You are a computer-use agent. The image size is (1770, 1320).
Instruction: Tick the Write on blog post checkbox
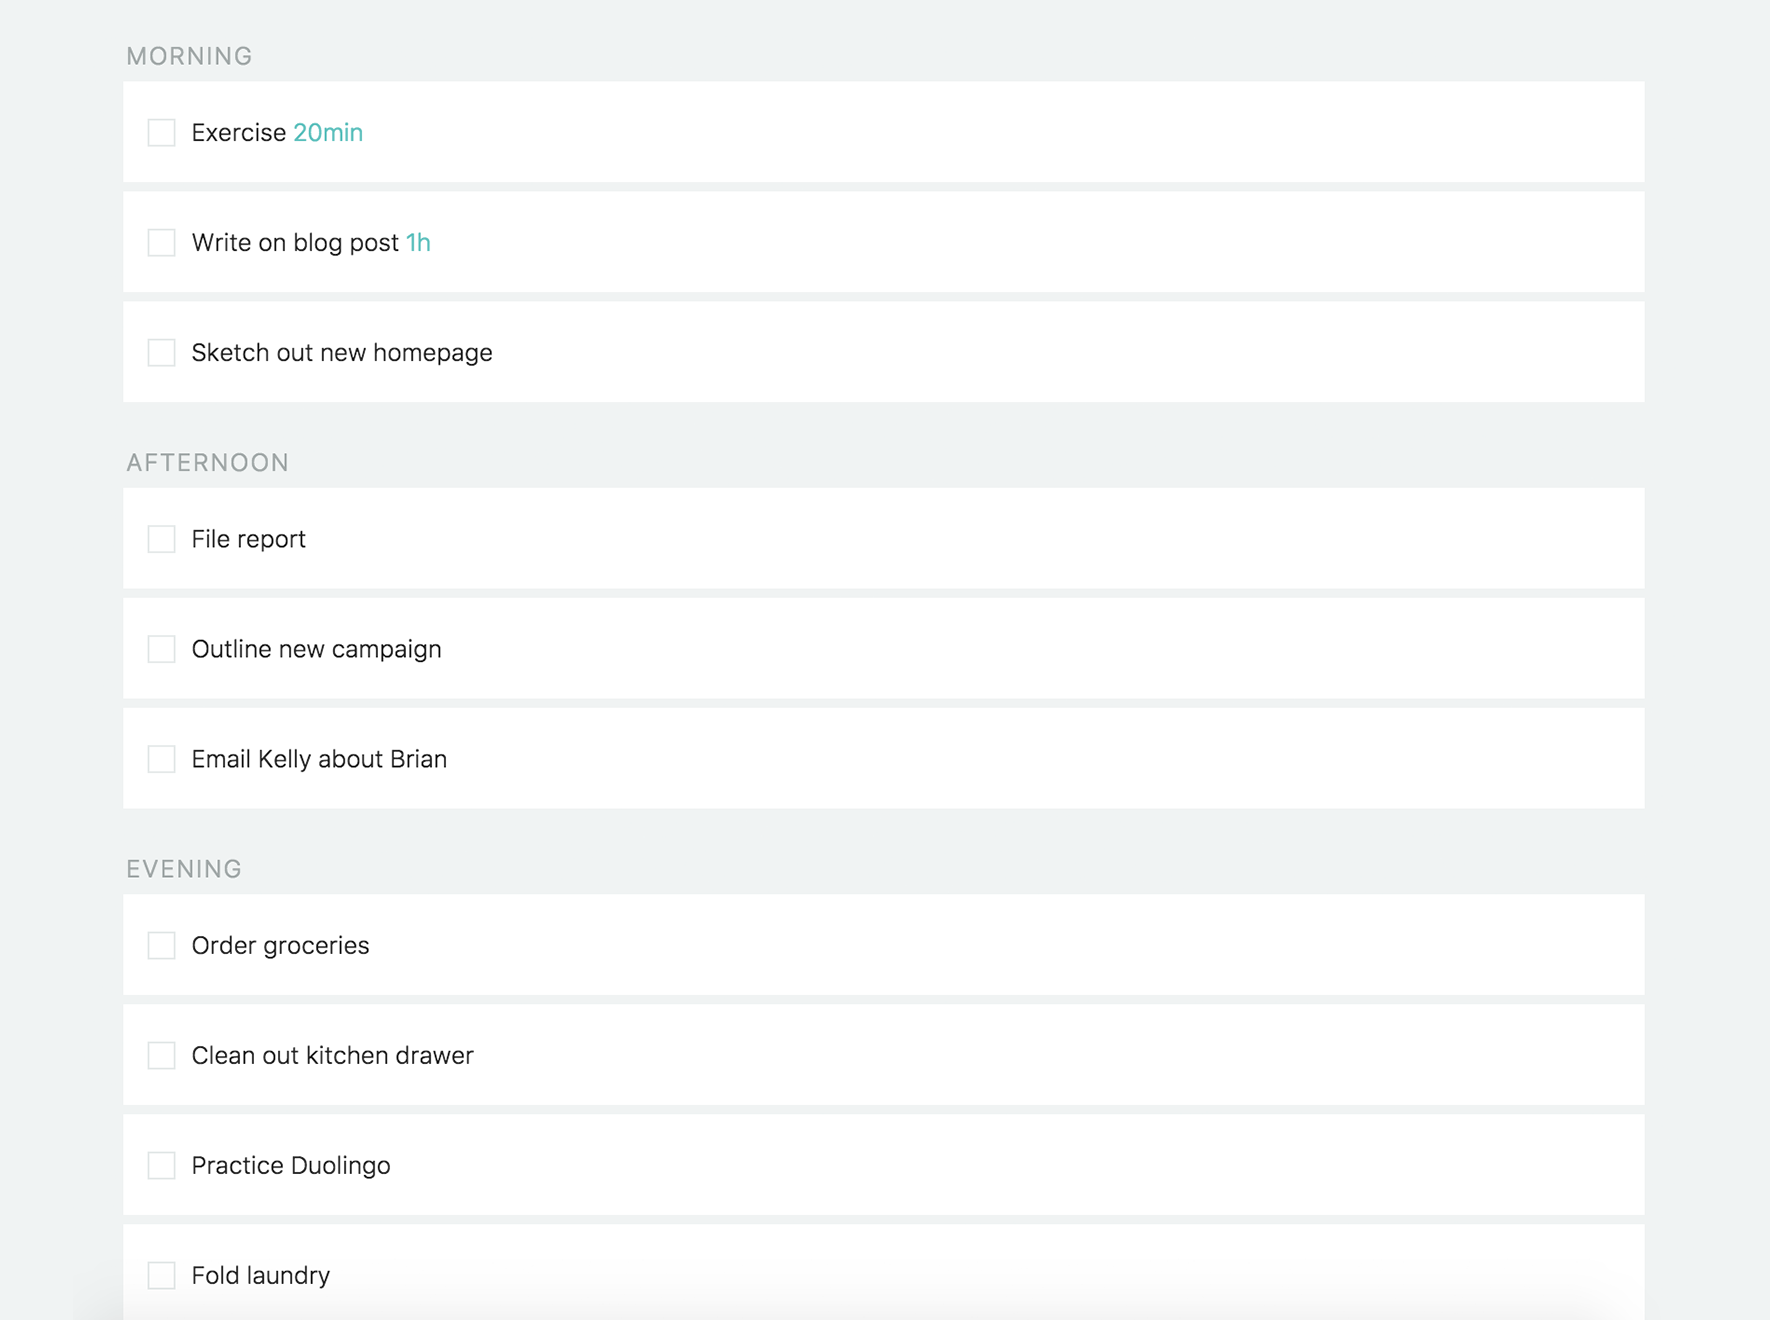click(161, 242)
